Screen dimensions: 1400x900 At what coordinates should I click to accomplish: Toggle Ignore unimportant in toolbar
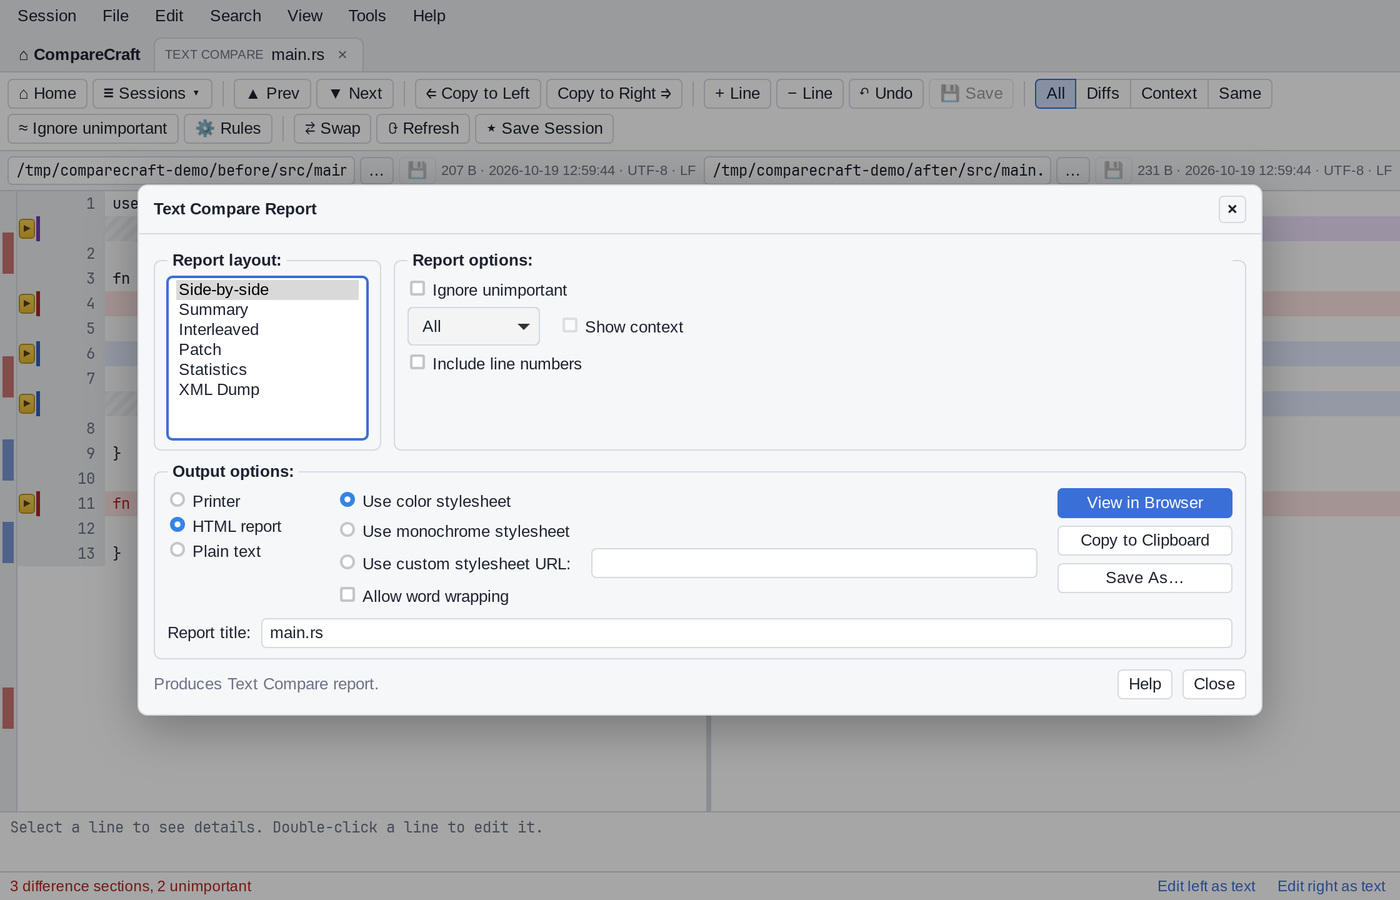(93, 128)
